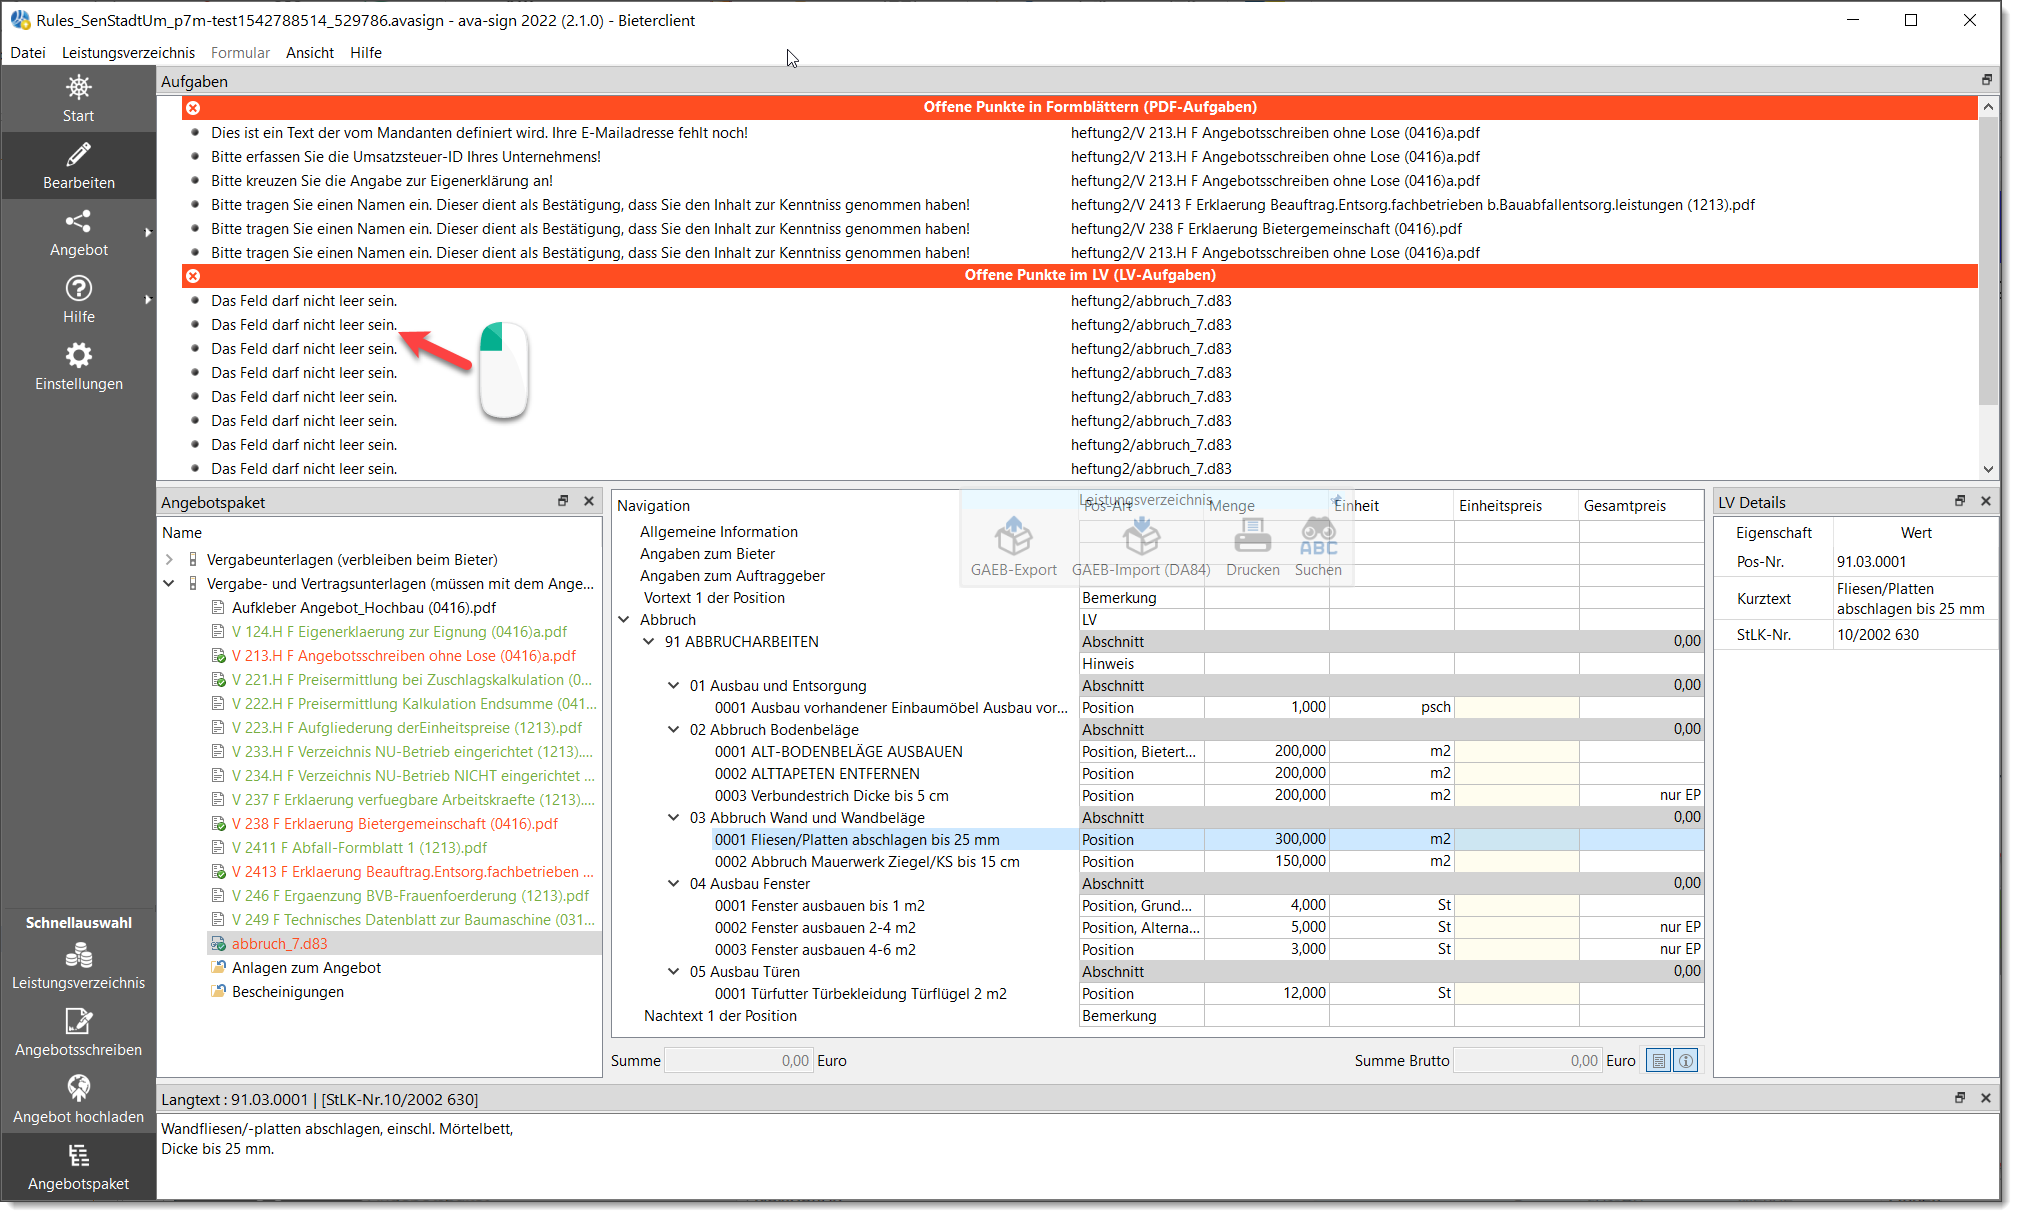Select Allgemeine Information in Navigation
The image size is (2017, 1217).
pyautogui.click(x=719, y=531)
